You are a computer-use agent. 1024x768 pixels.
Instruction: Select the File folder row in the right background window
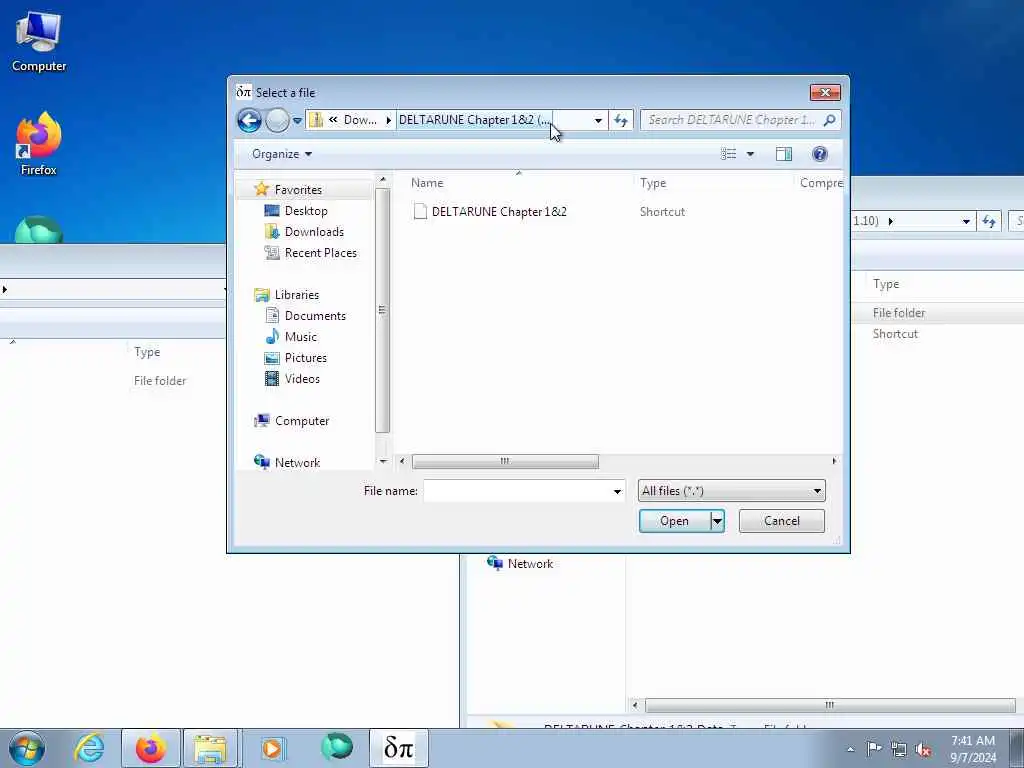938,313
